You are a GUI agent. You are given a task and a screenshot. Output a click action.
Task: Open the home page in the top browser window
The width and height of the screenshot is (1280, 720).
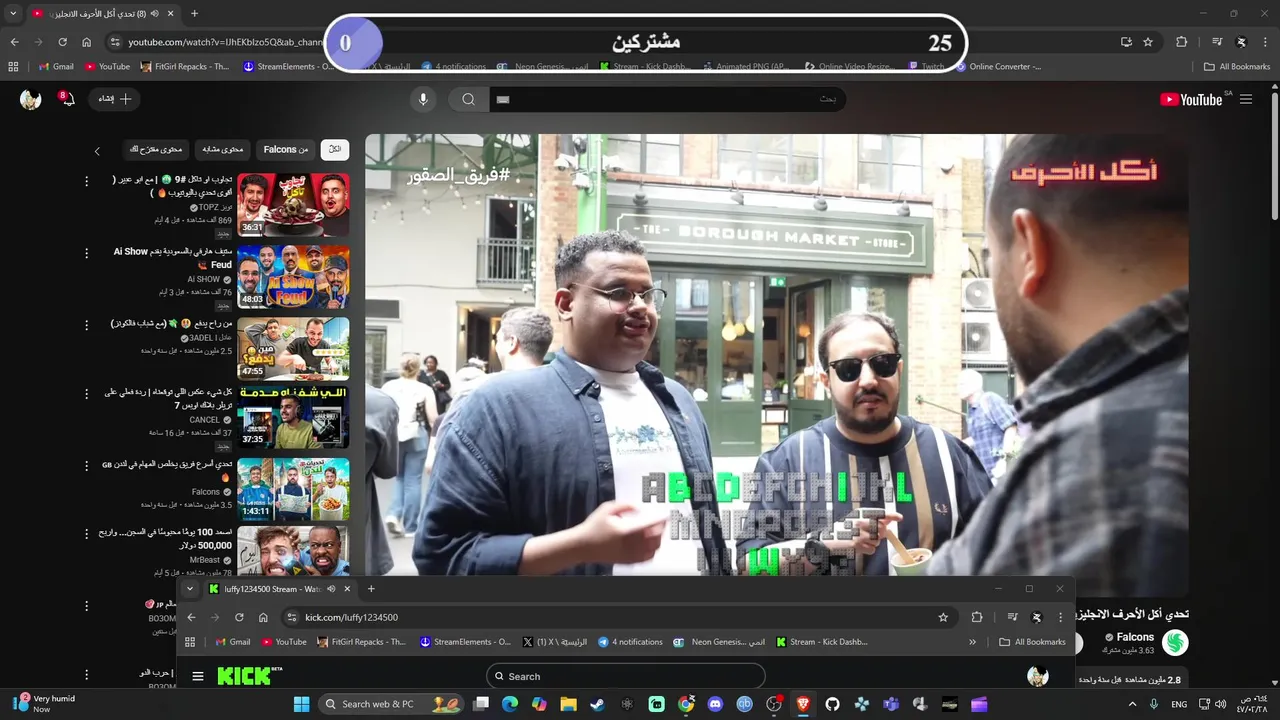point(86,42)
